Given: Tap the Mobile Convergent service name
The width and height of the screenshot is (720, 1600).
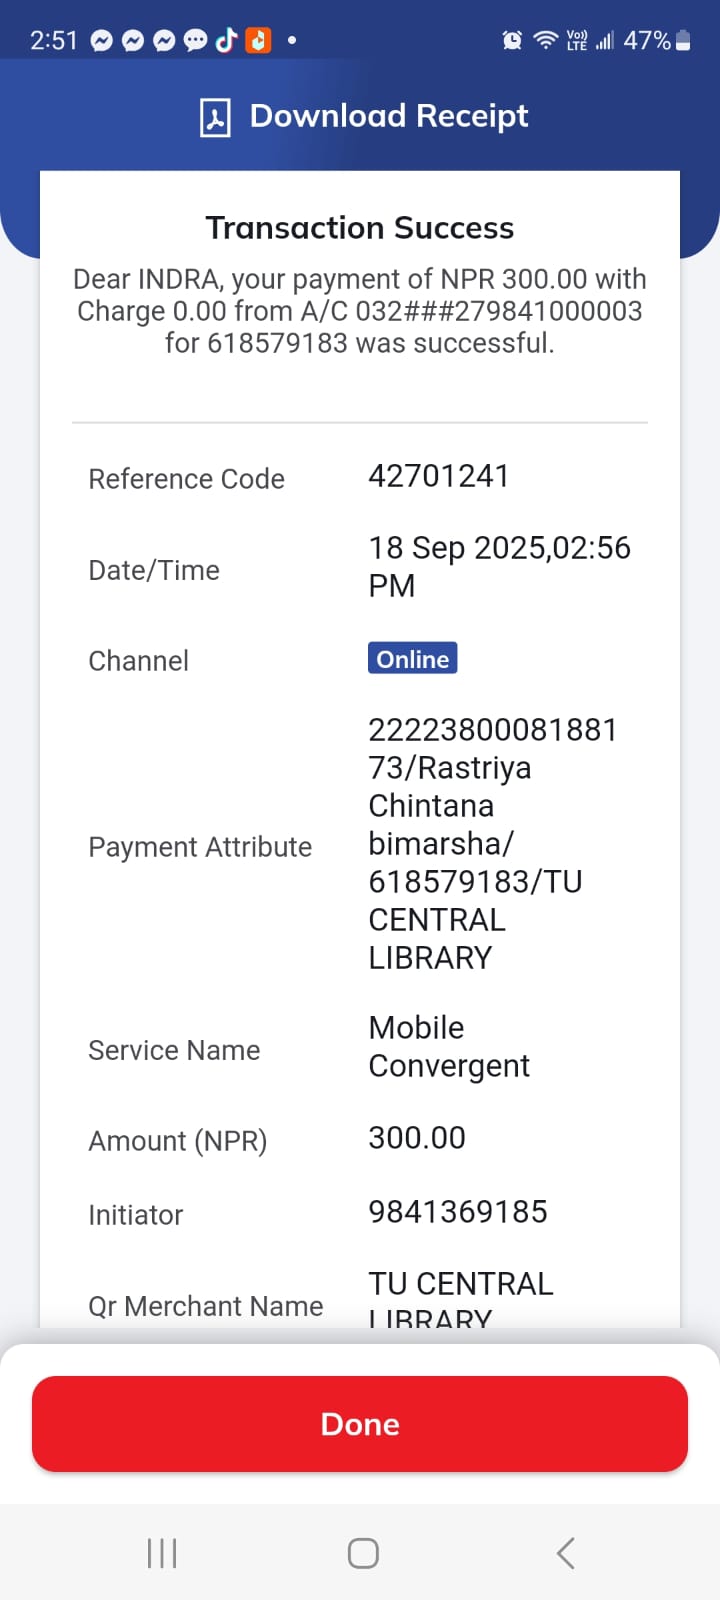Looking at the screenshot, I should tap(449, 1047).
